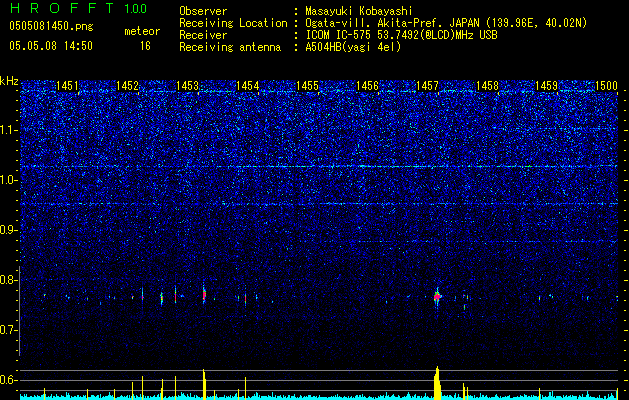Screen dimensions: 629x400
Task: Click the bright red meteor echo at 1457
Action: click(x=437, y=296)
